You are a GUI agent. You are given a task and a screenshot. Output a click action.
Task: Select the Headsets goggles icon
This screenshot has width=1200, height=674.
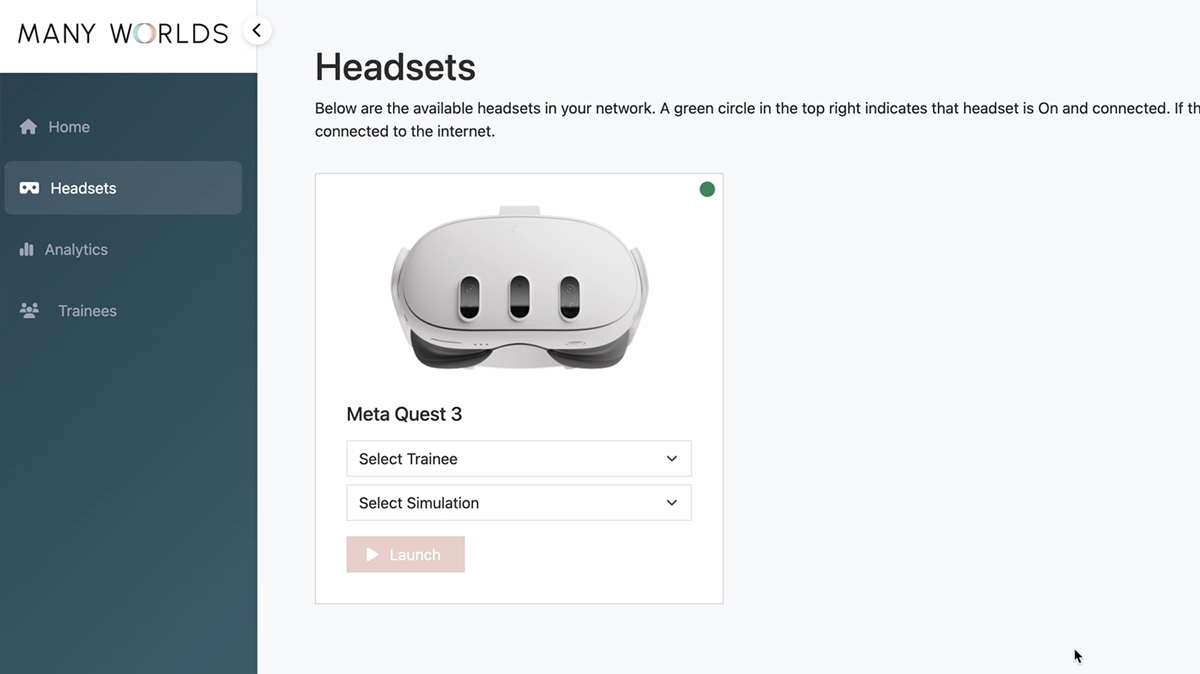(x=27, y=187)
